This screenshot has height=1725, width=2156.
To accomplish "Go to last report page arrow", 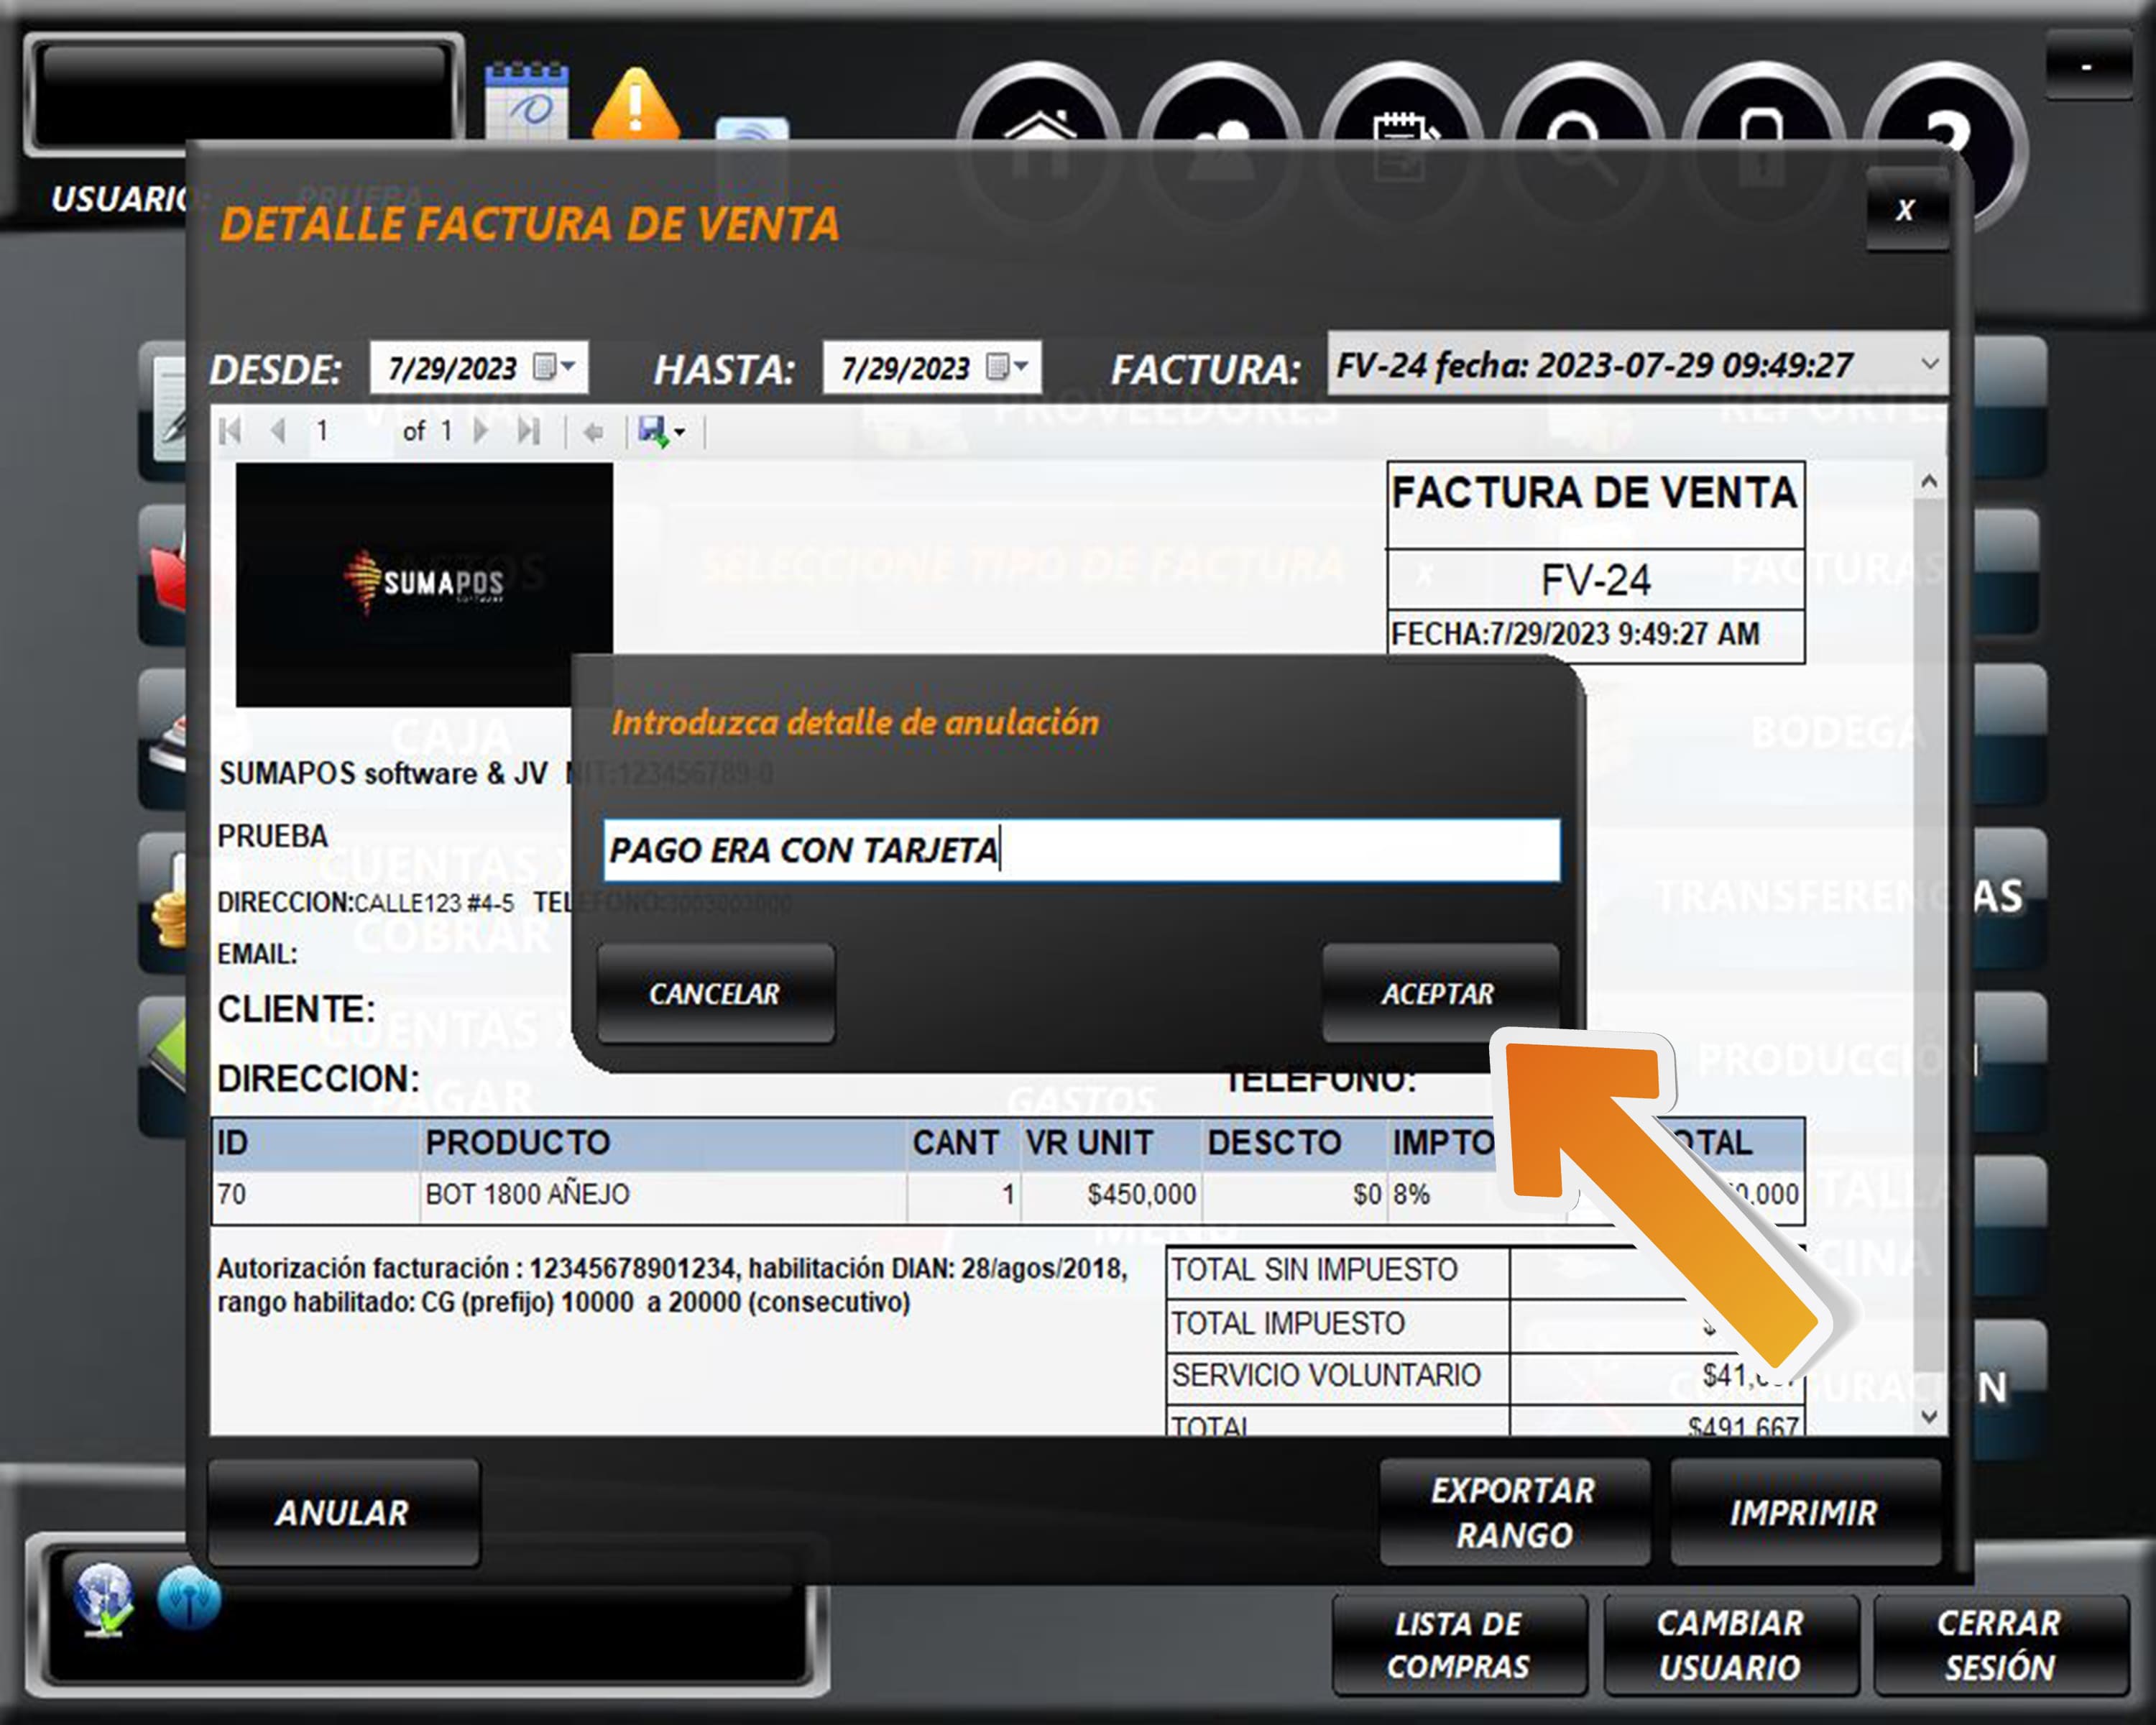I will [528, 432].
